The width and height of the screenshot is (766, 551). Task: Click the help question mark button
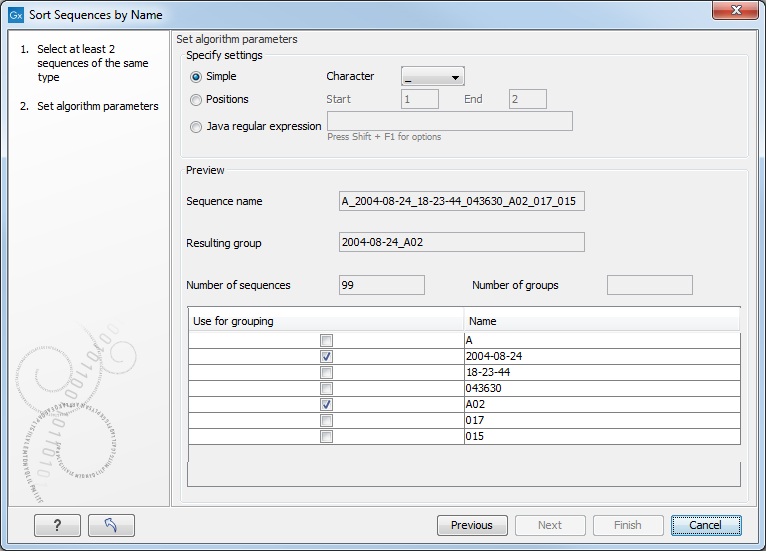click(56, 525)
